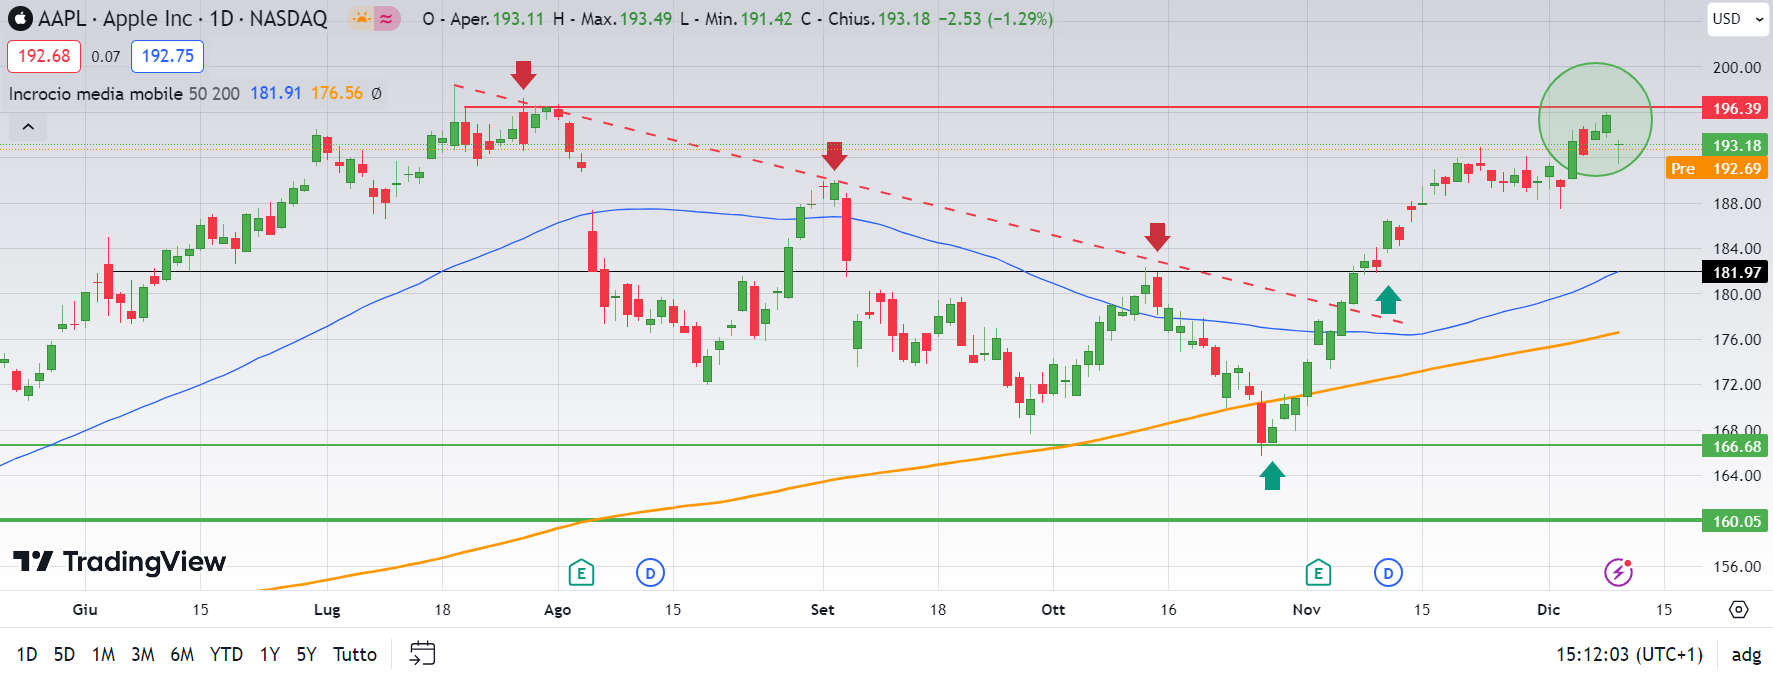Click the red 196.39 price label
This screenshot has height=676, width=1773.
coord(1735,108)
